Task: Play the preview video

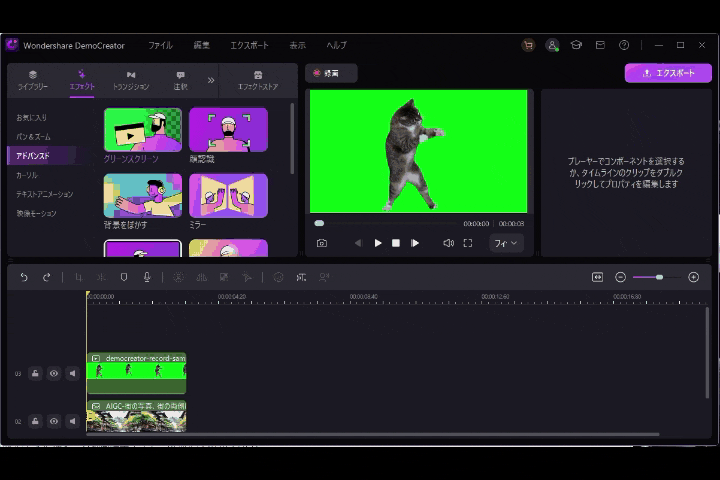Action: [x=378, y=243]
